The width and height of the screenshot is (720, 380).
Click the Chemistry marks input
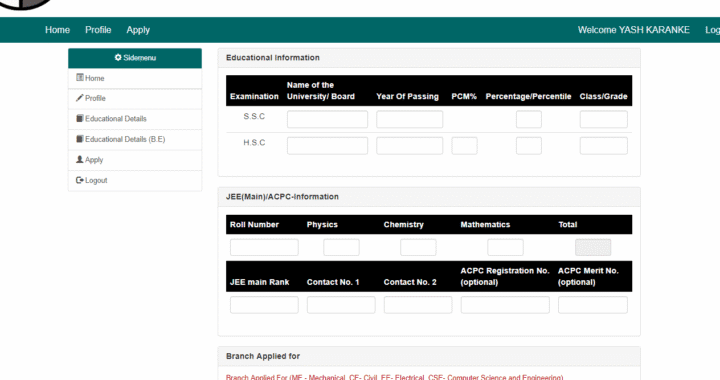[x=418, y=247]
